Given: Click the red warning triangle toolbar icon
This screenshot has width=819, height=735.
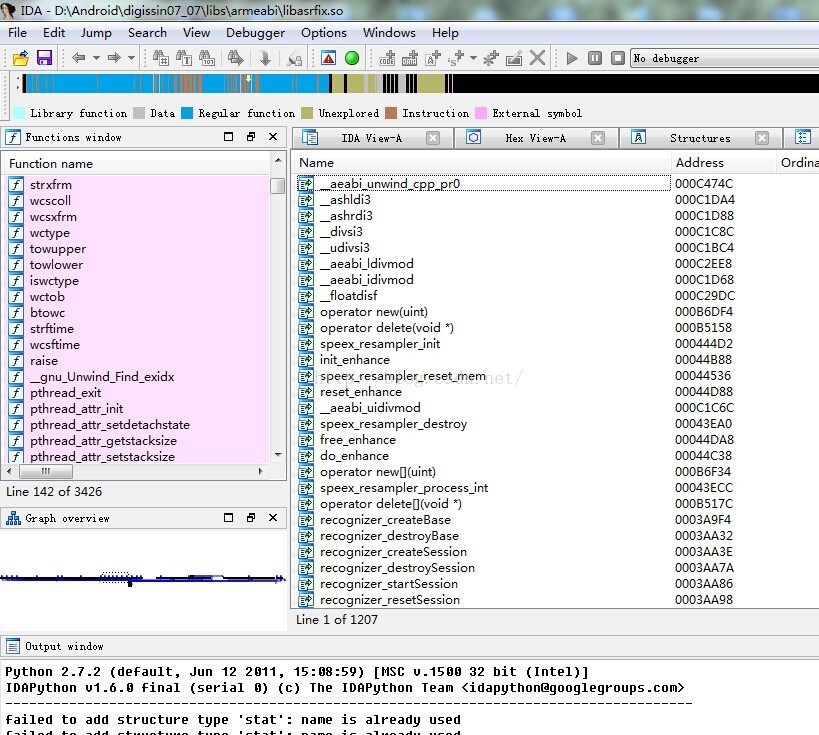Looking at the screenshot, I should point(328,59).
